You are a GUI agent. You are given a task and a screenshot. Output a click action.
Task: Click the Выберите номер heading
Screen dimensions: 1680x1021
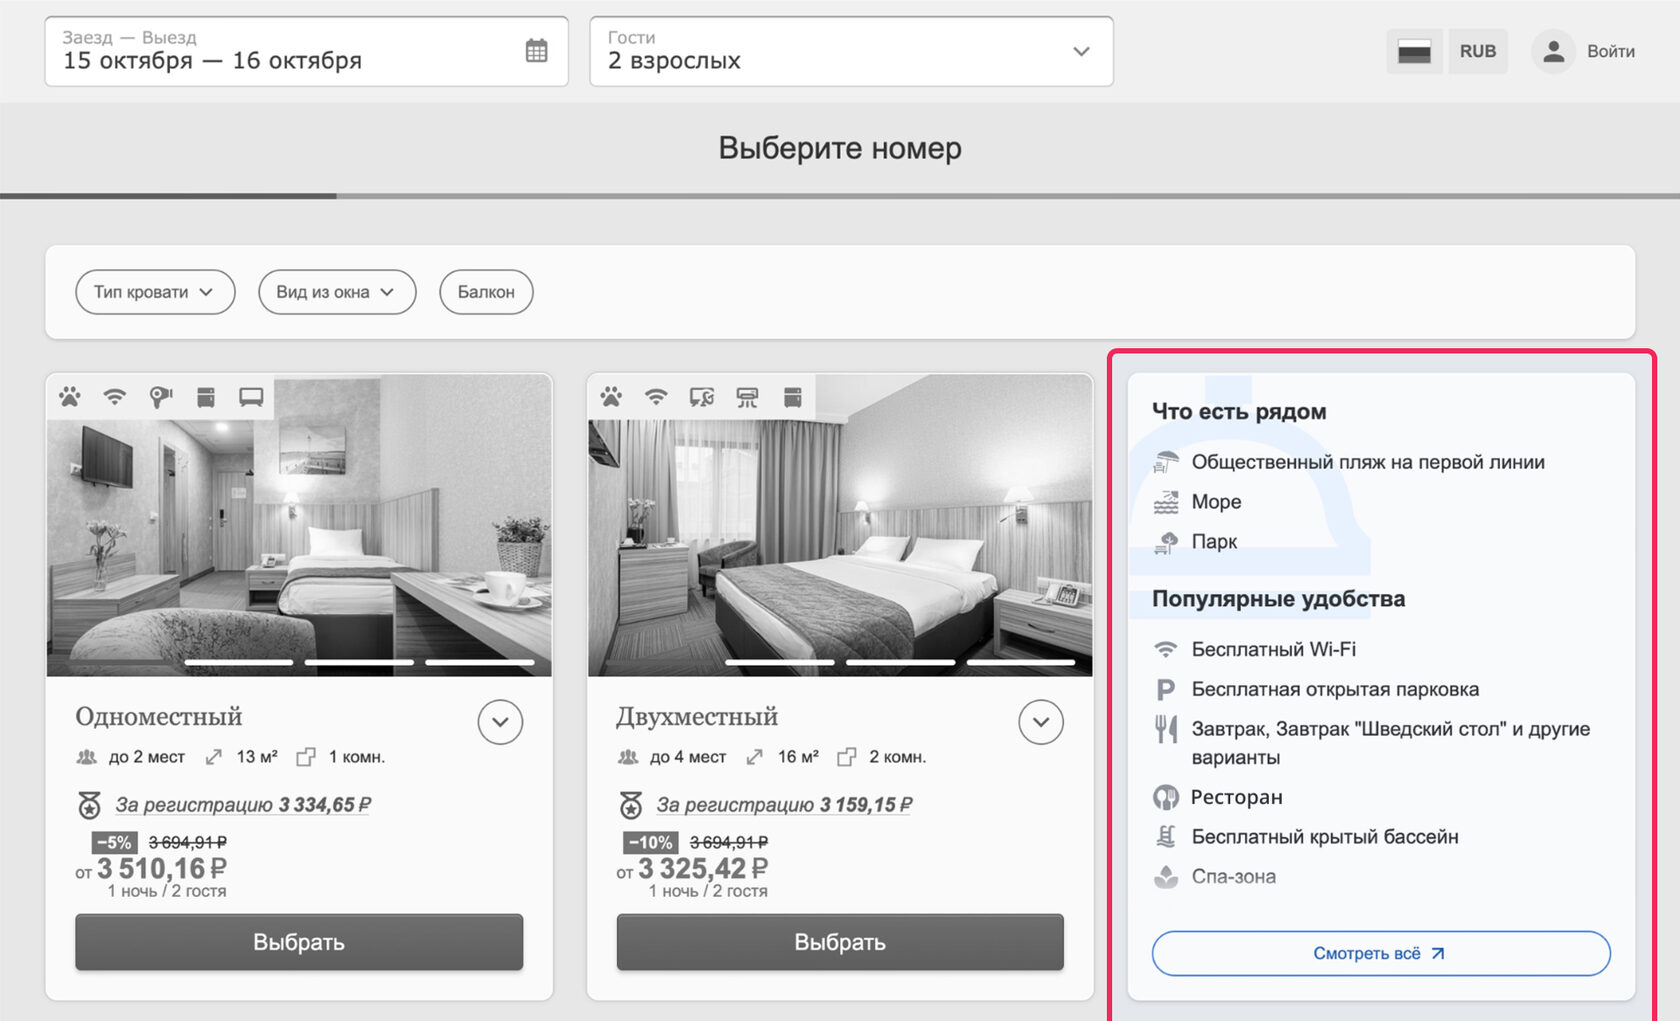(840, 148)
